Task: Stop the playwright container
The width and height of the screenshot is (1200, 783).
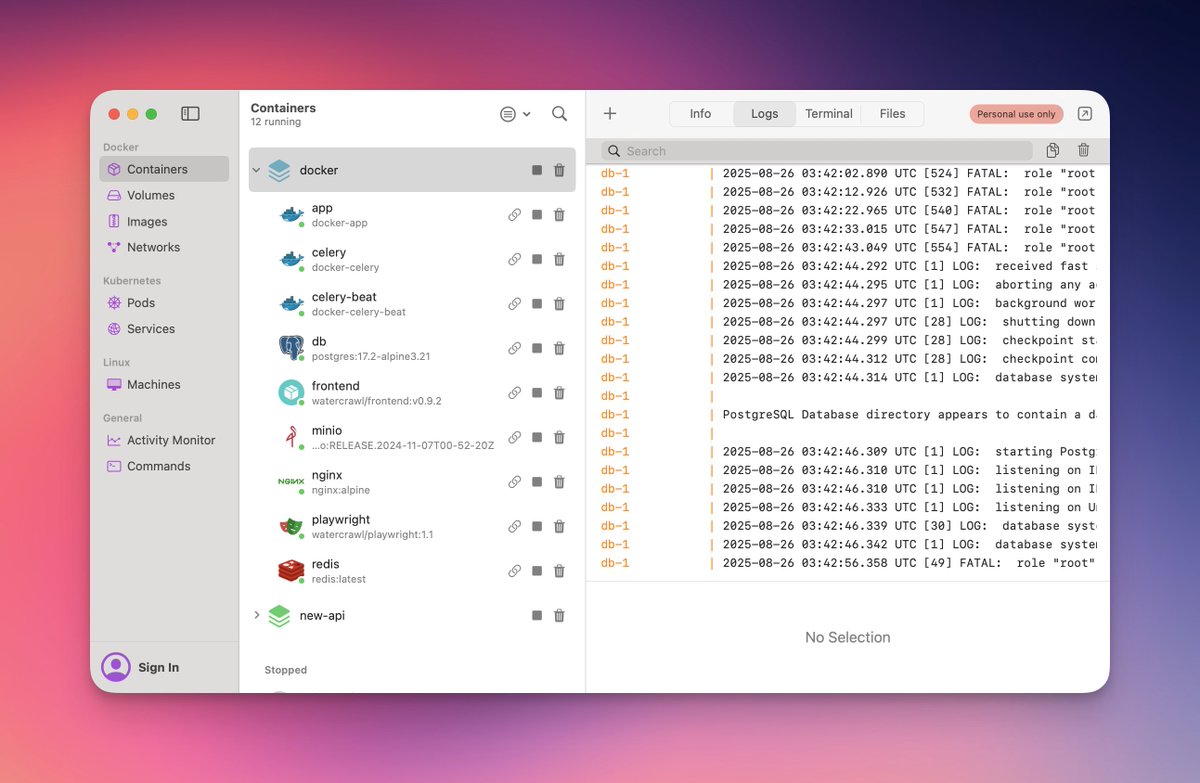Action: pyautogui.click(x=537, y=526)
